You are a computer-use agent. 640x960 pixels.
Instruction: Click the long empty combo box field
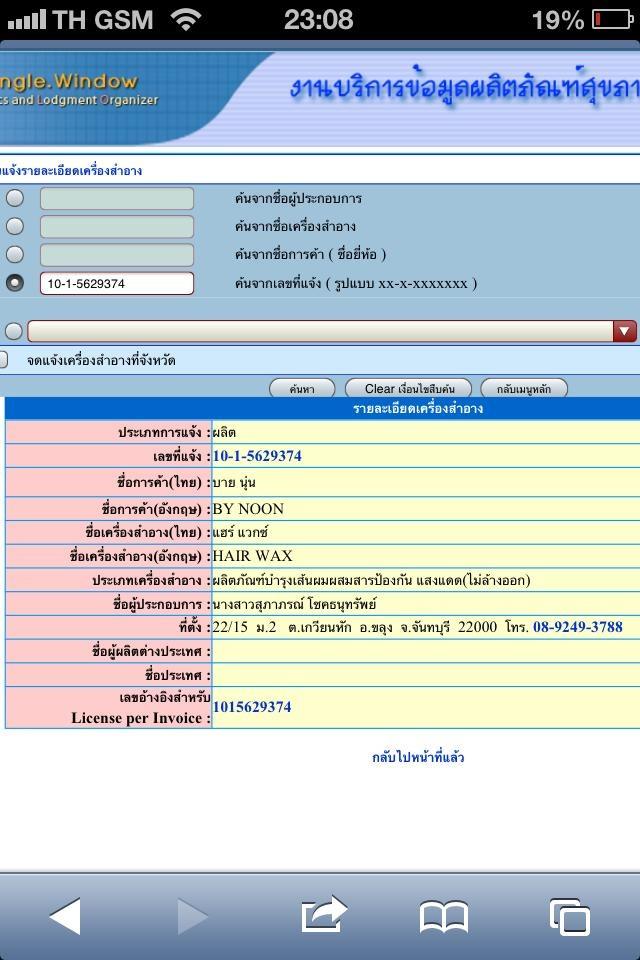coord(320,331)
